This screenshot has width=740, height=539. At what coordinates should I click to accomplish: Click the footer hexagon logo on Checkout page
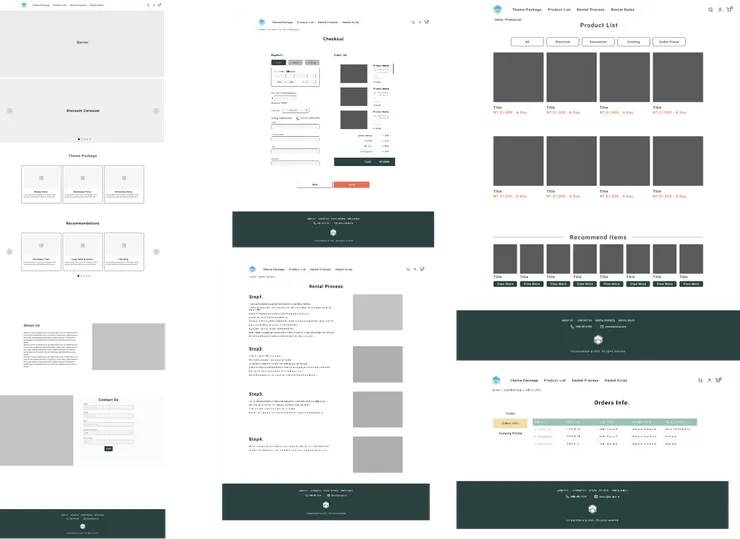tap(333, 233)
